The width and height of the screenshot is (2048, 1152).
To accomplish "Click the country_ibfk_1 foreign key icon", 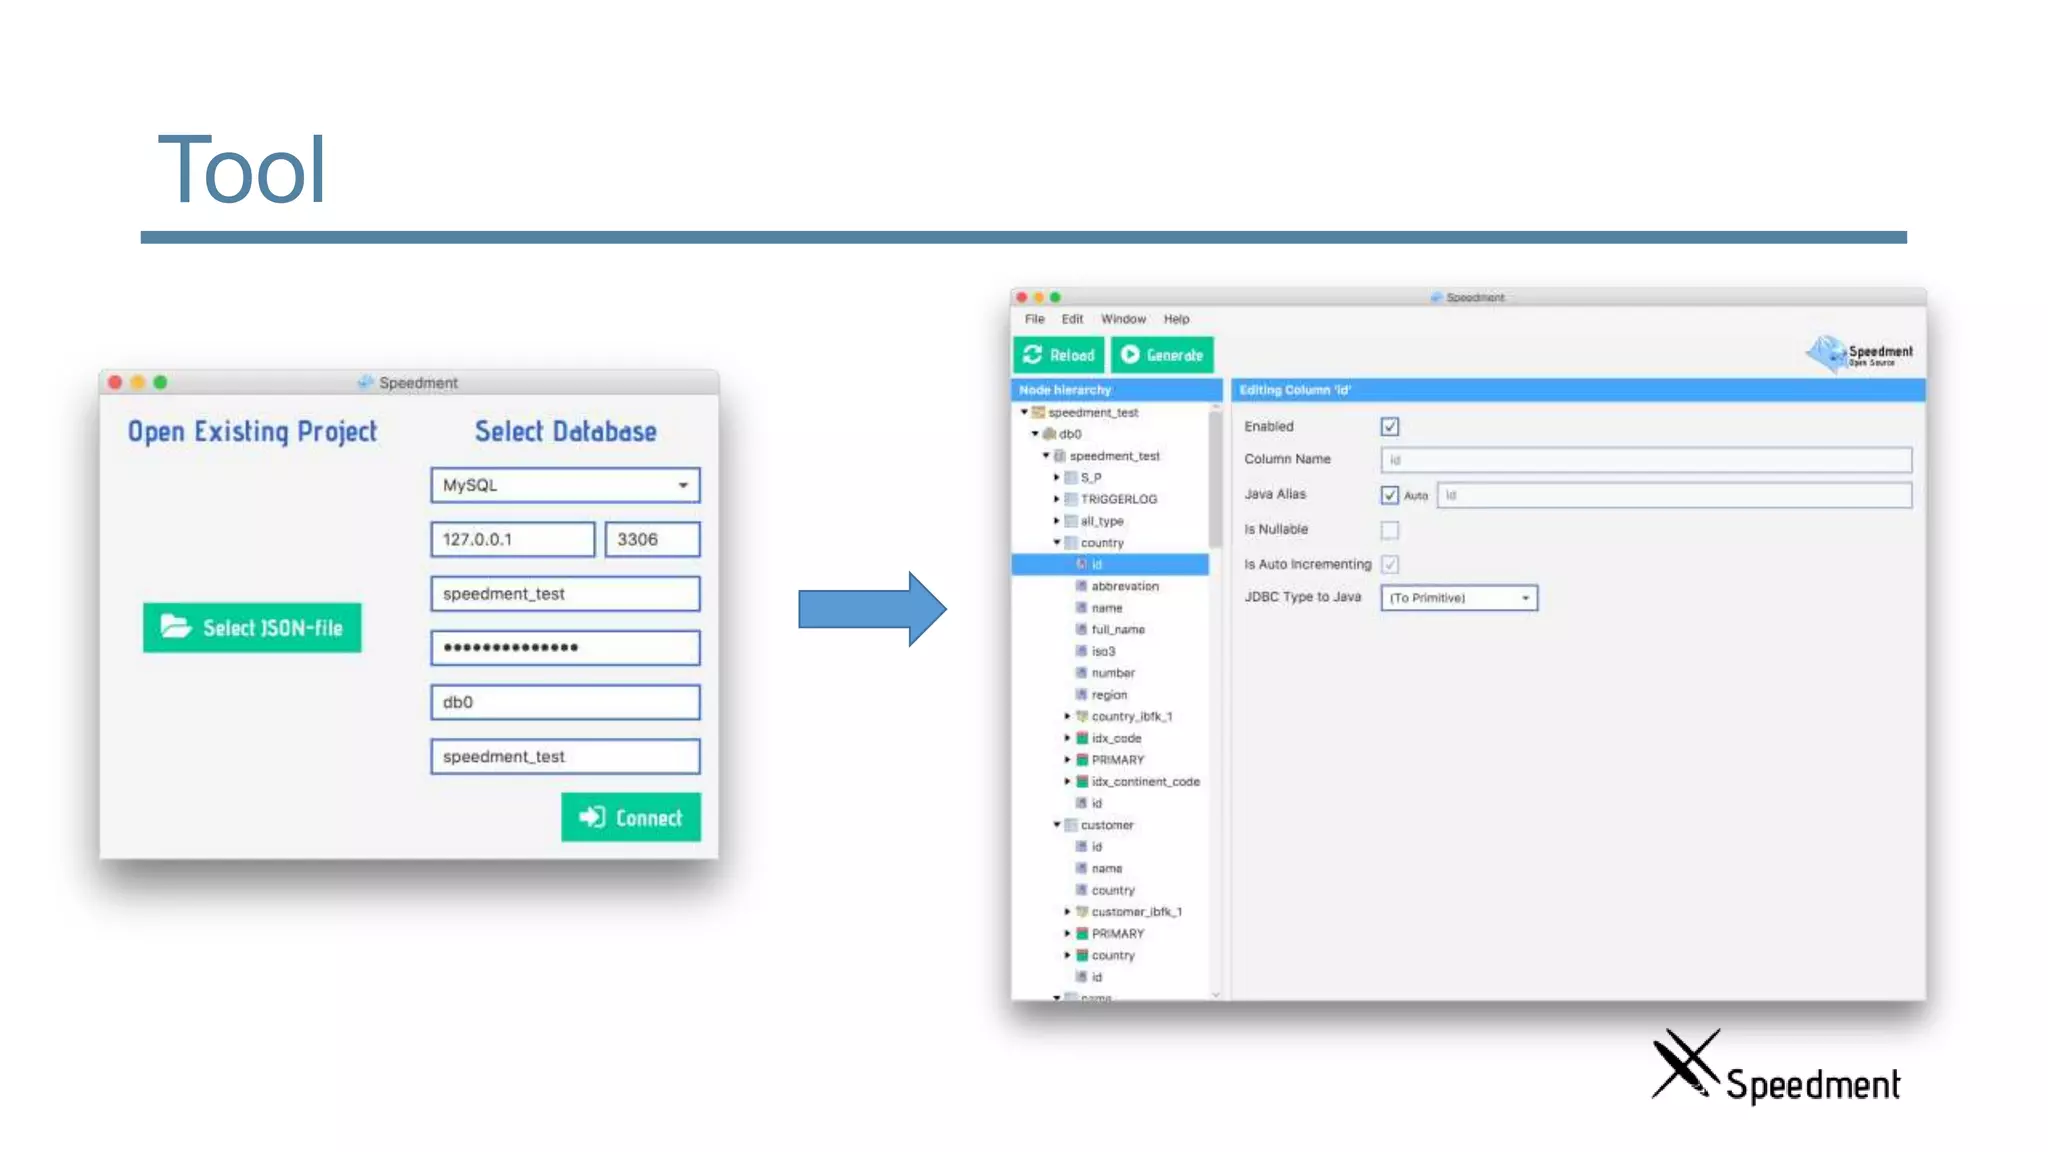I will [x=1081, y=716].
